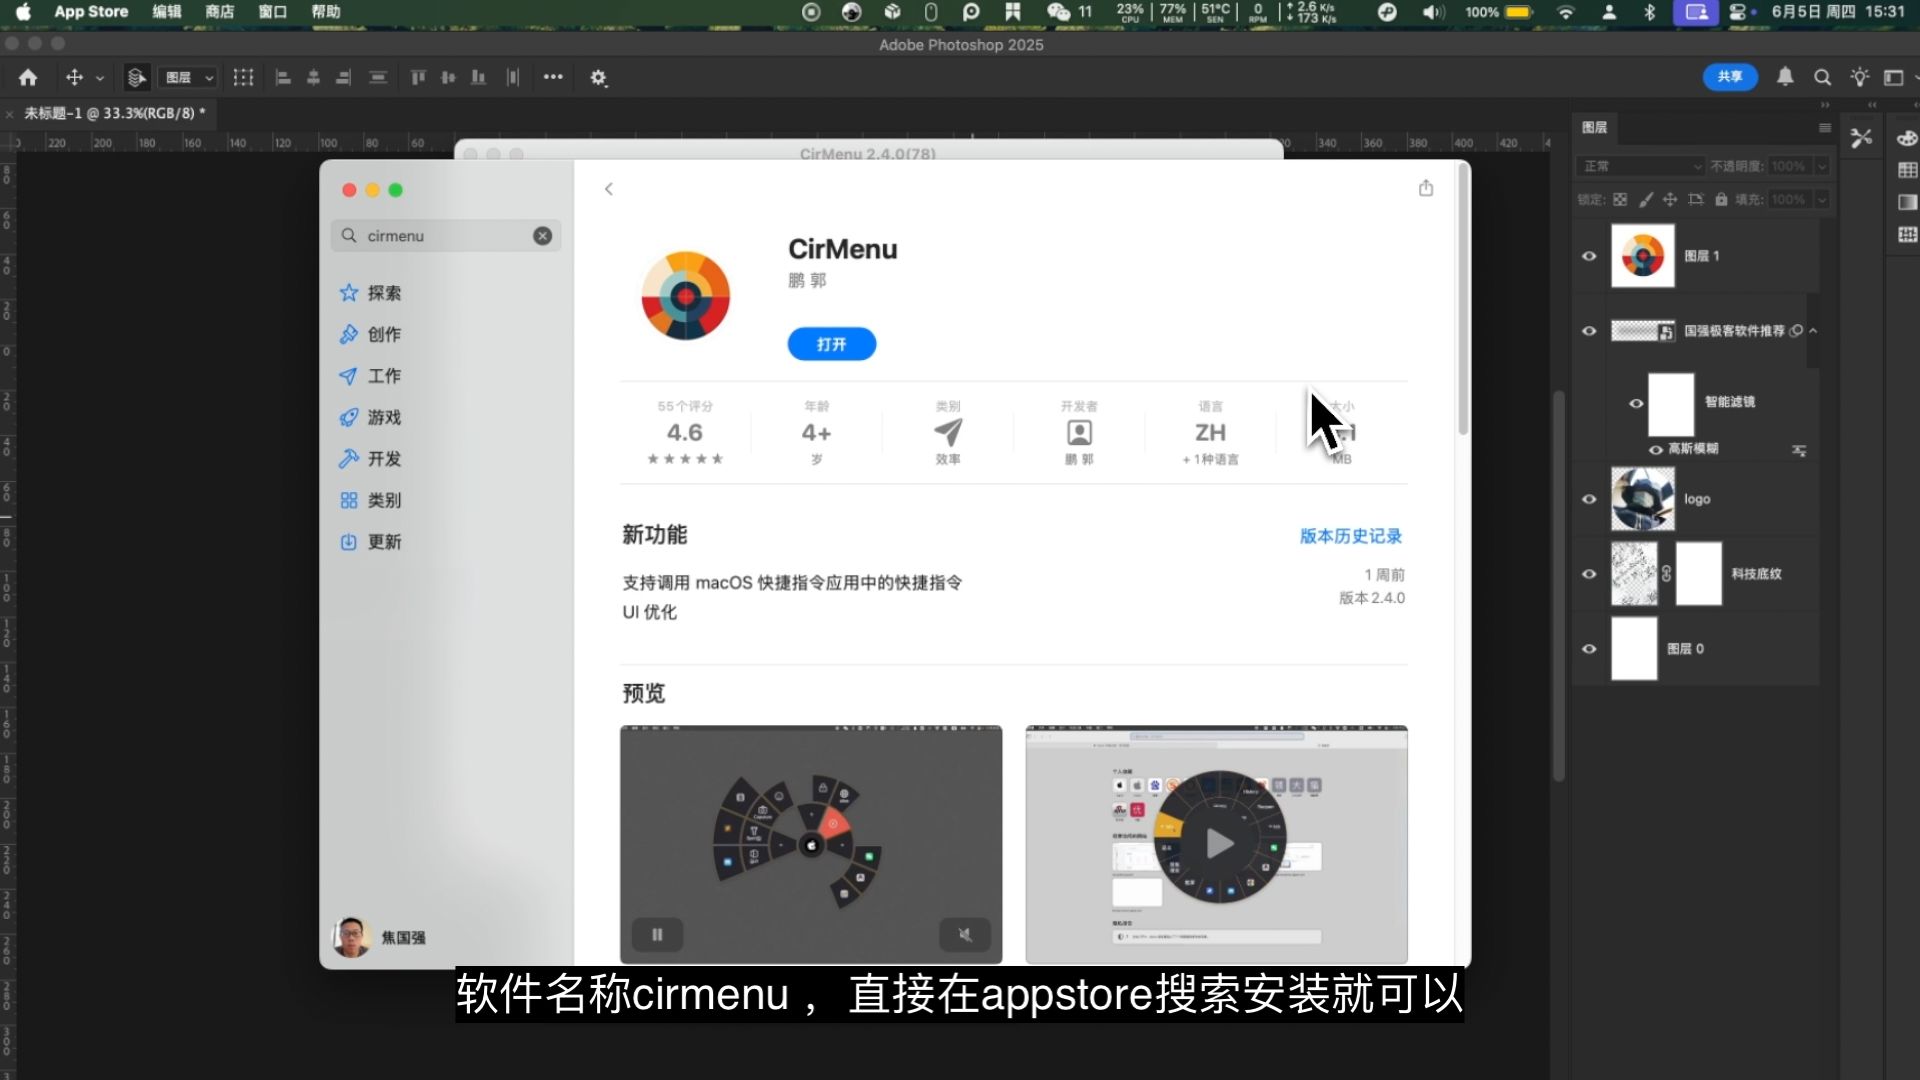
Task: Open Swatches grid panel icon
Action: pos(1907,170)
